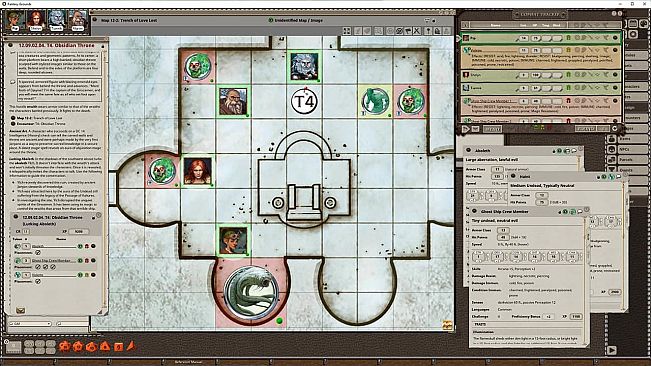The width and height of the screenshot is (651, 366).
Task: Roll the orange d12 die
Action: click(78, 346)
